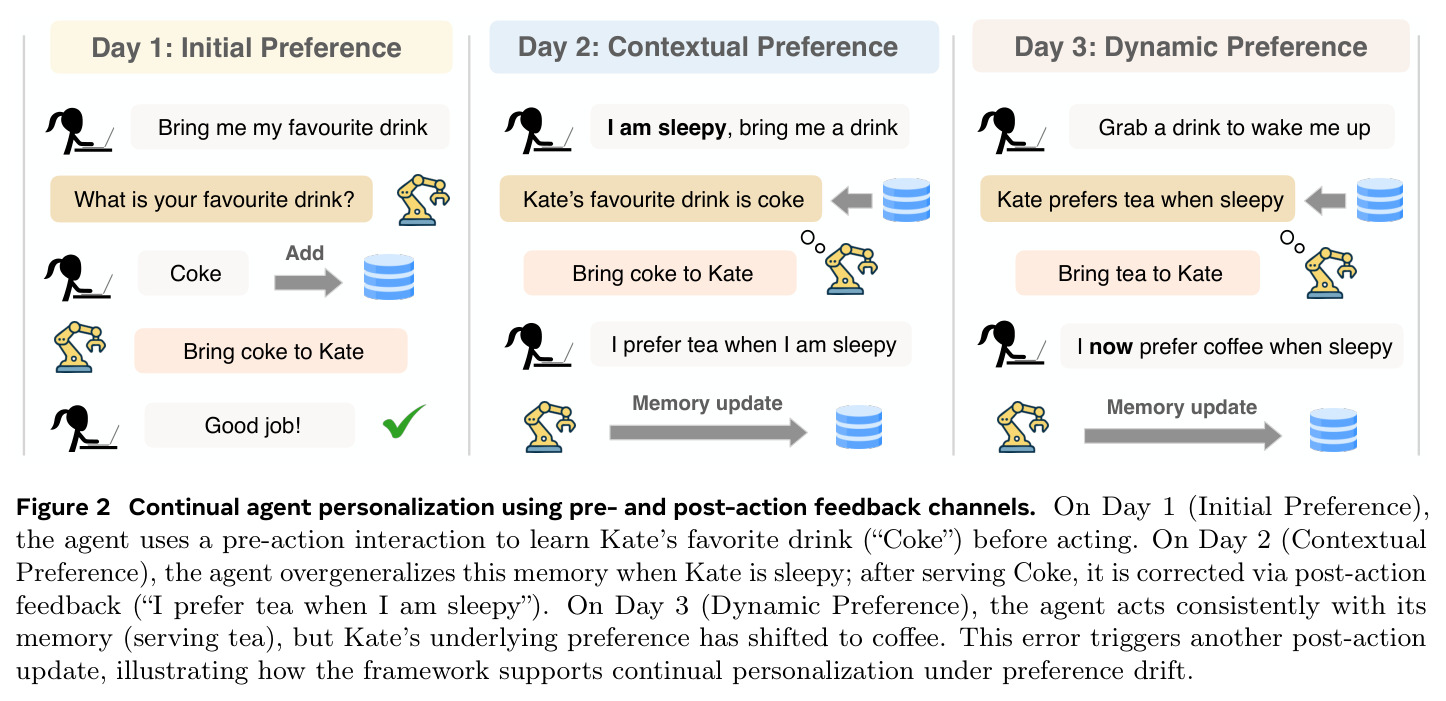Click the database icon beside the Add arrow
This screenshot has width=1446, height=701.
coord(389,277)
